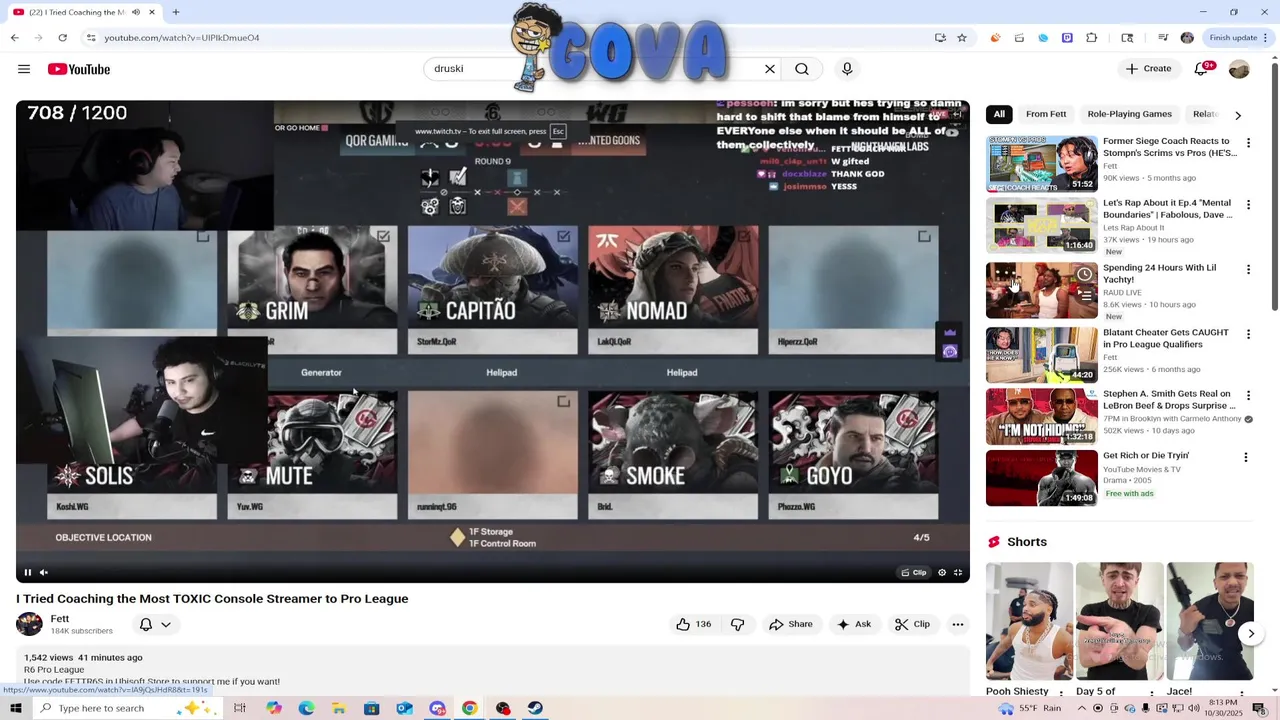
Task: Expand the subscription notification chevron
Action: click(166, 624)
